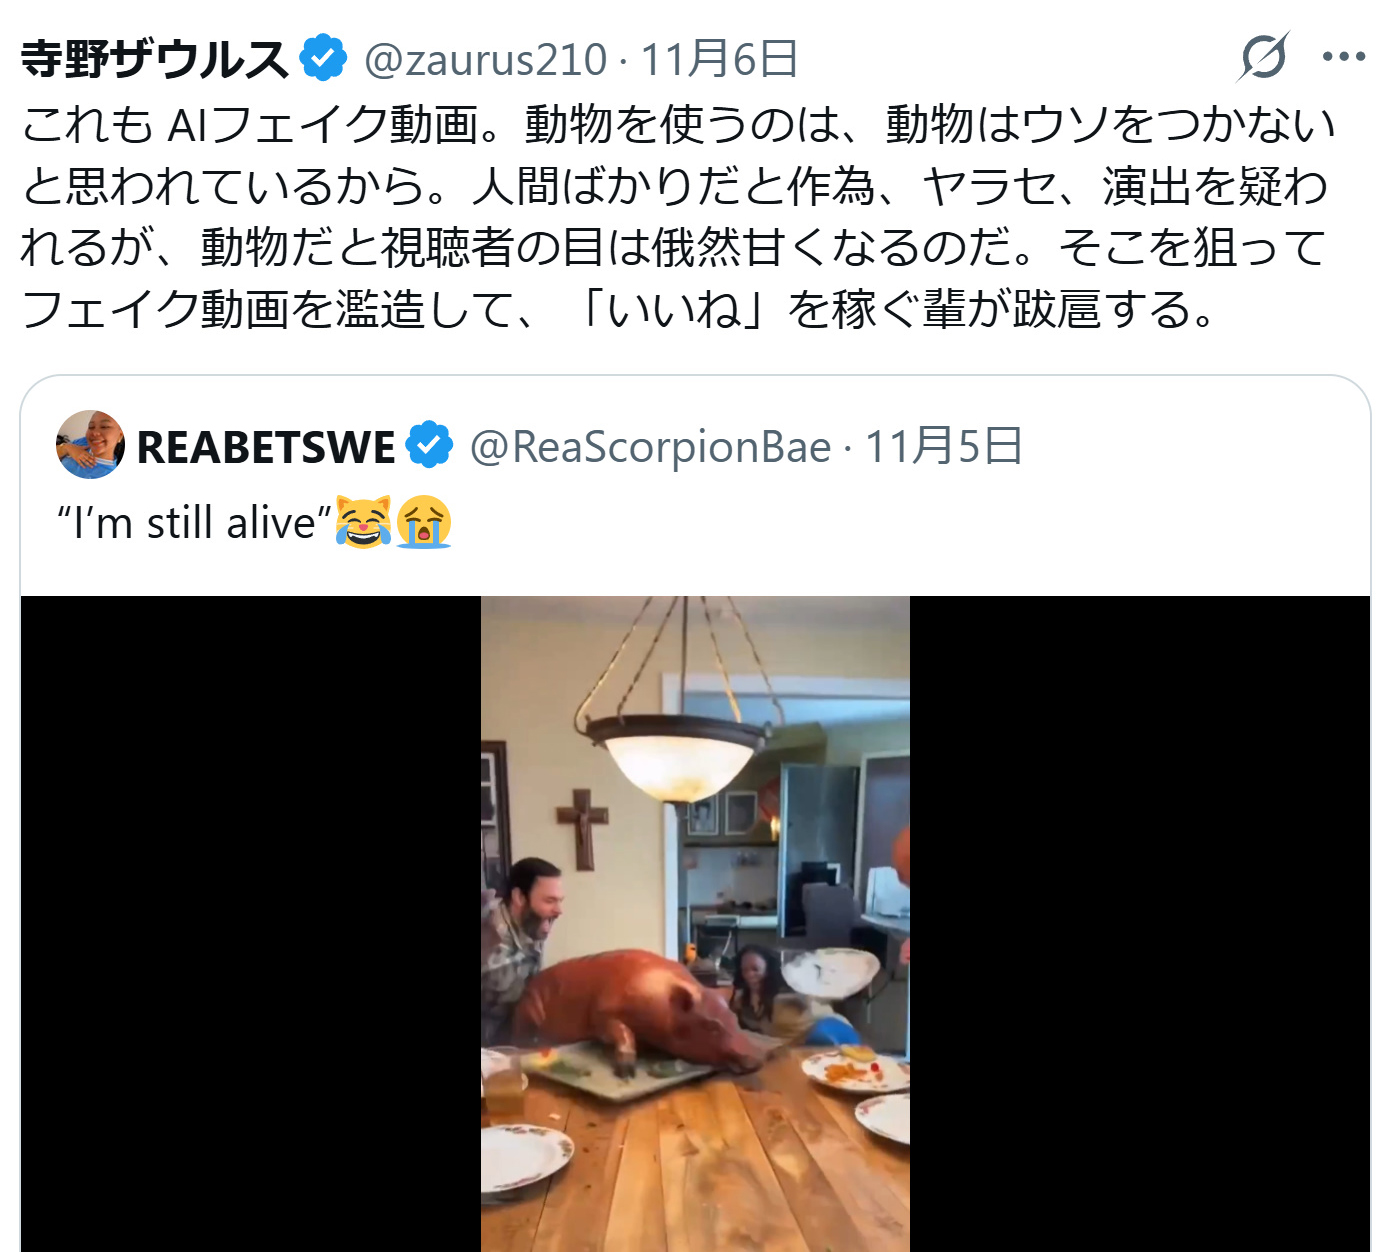Viewport: 1395px width, 1252px height.
Task: Click the post text starting これも AIフェイク動画
Action: 678,217
